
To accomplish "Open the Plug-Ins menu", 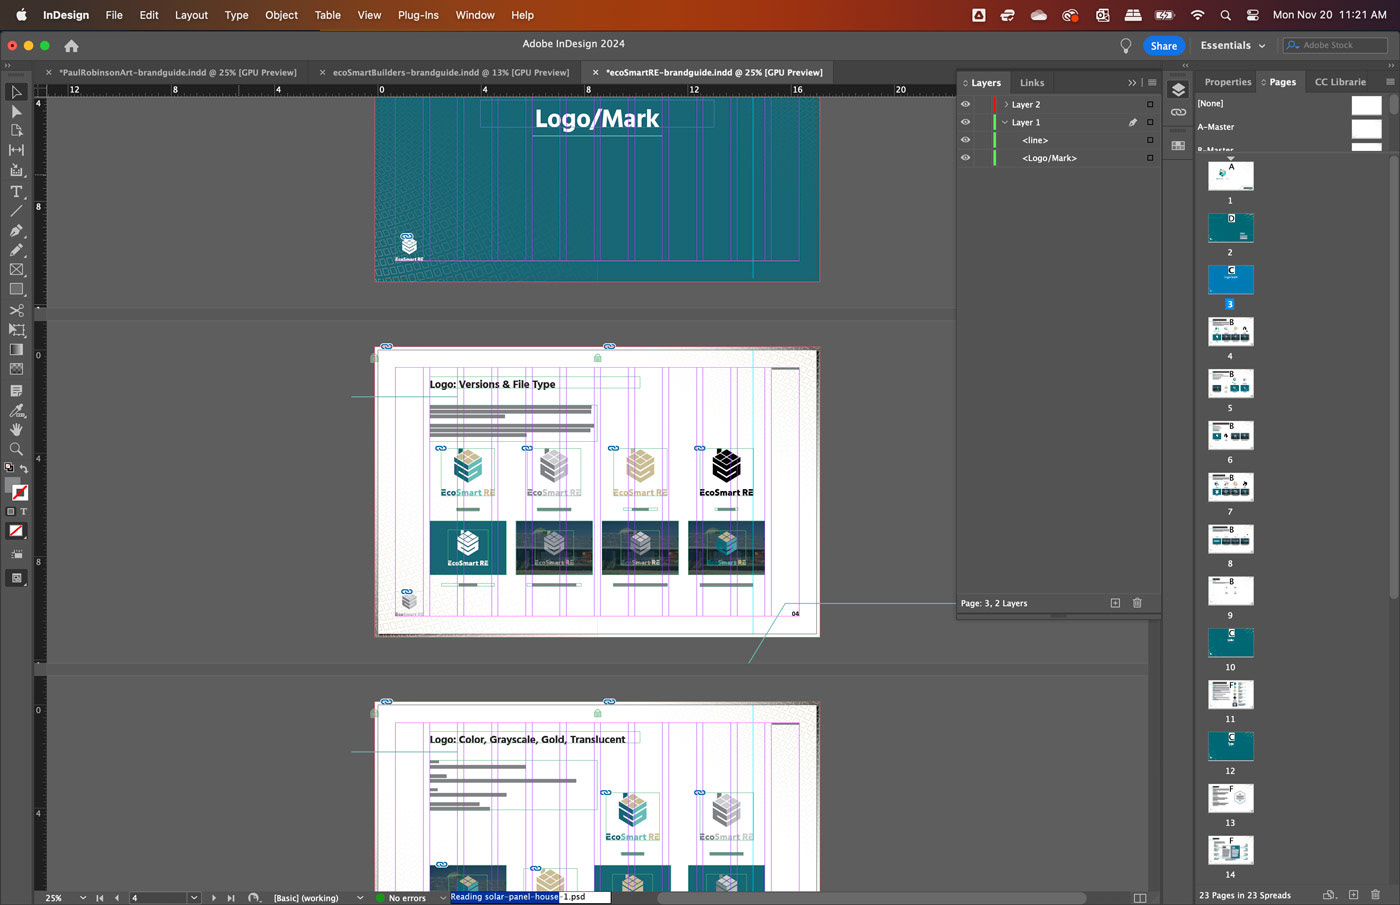I will (418, 15).
